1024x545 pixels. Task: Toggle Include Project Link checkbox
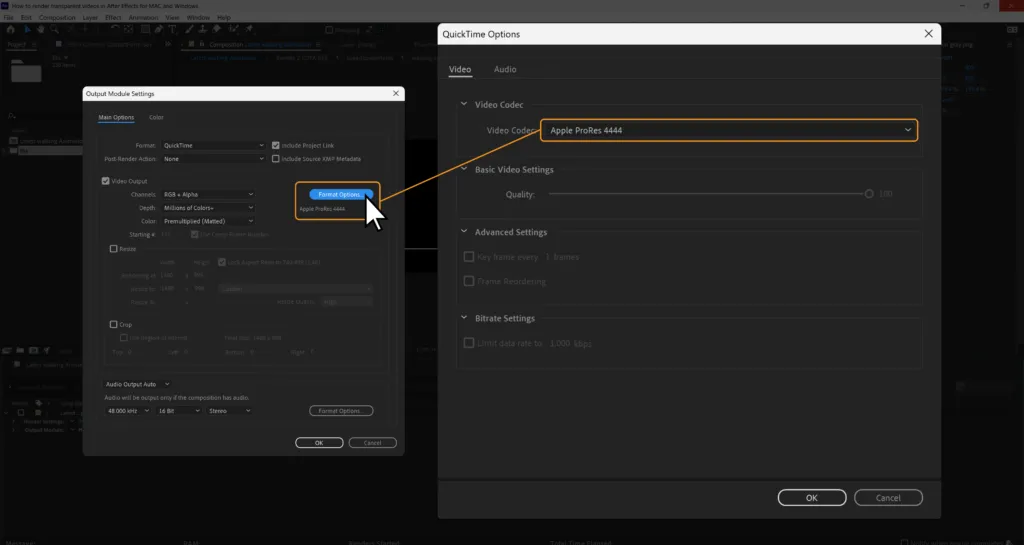(x=276, y=146)
